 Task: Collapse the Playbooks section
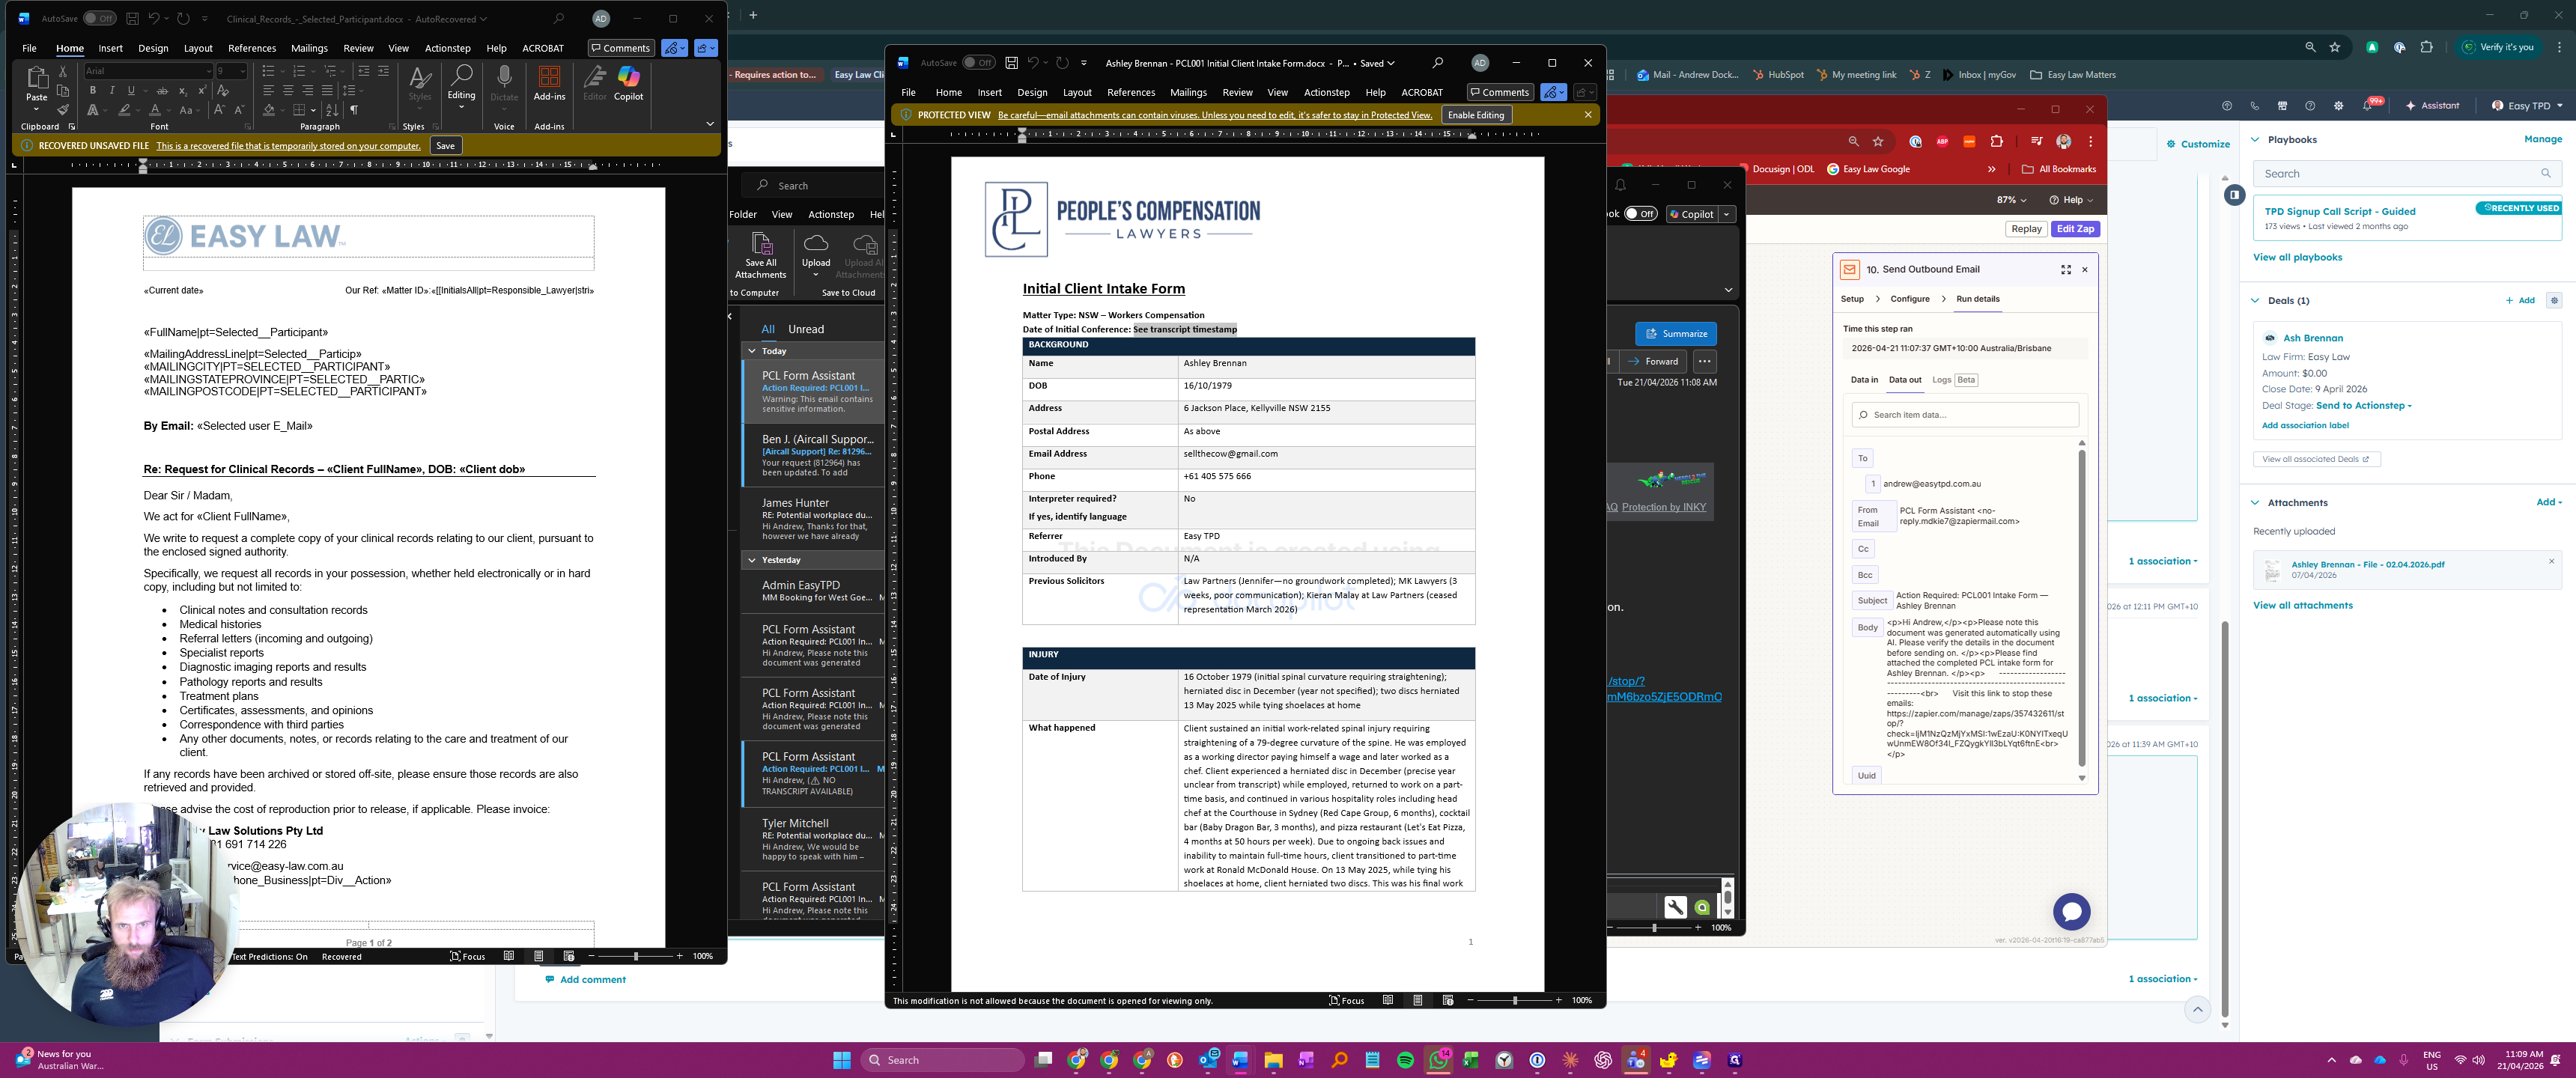[x=2255, y=140]
